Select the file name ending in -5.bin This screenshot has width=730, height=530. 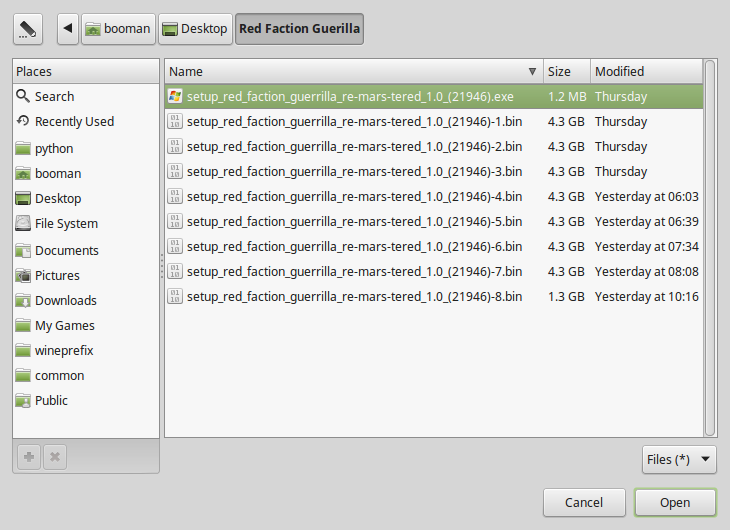[x=354, y=222]
